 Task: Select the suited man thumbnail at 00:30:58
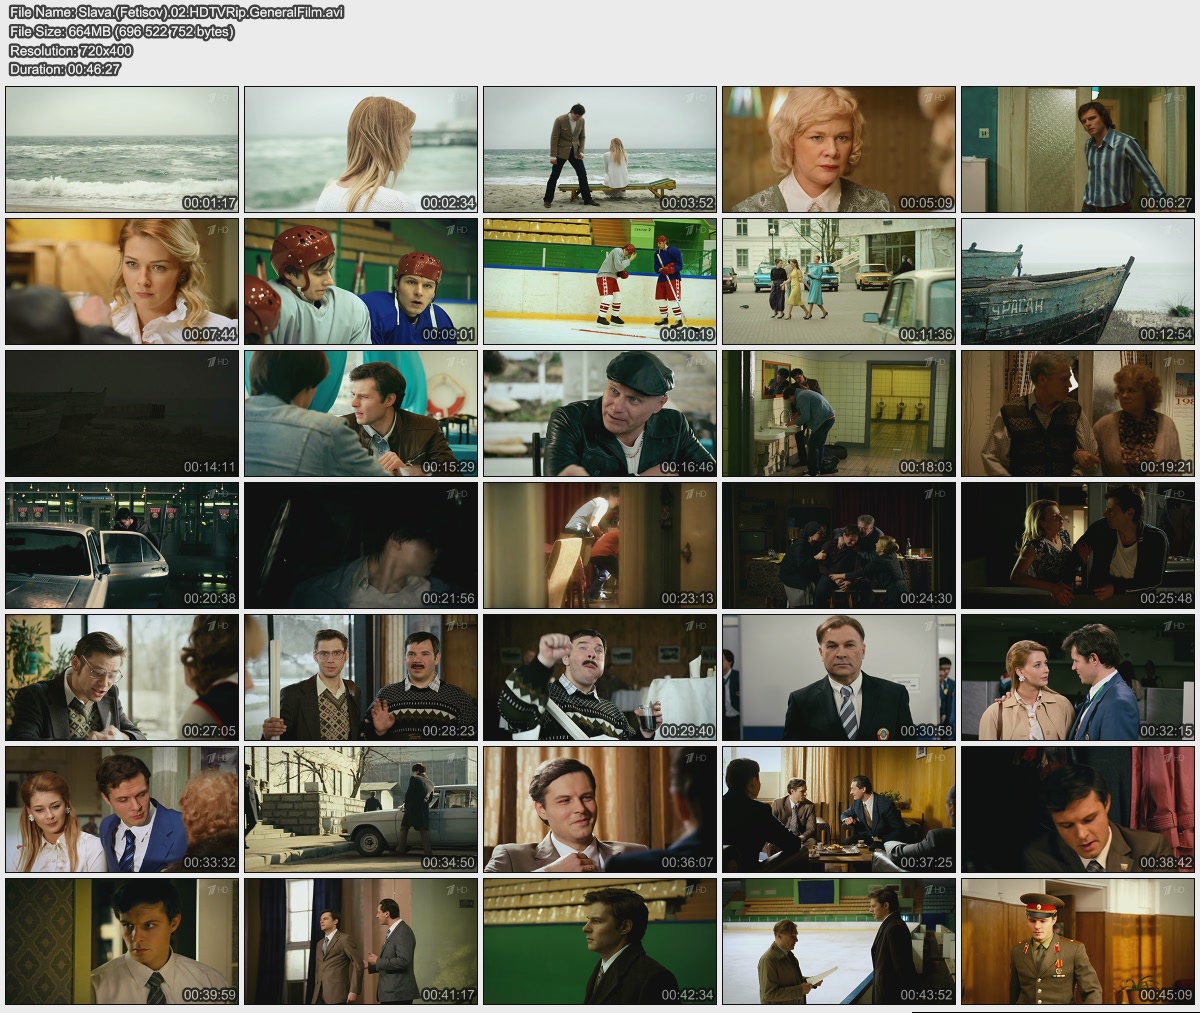839,677
